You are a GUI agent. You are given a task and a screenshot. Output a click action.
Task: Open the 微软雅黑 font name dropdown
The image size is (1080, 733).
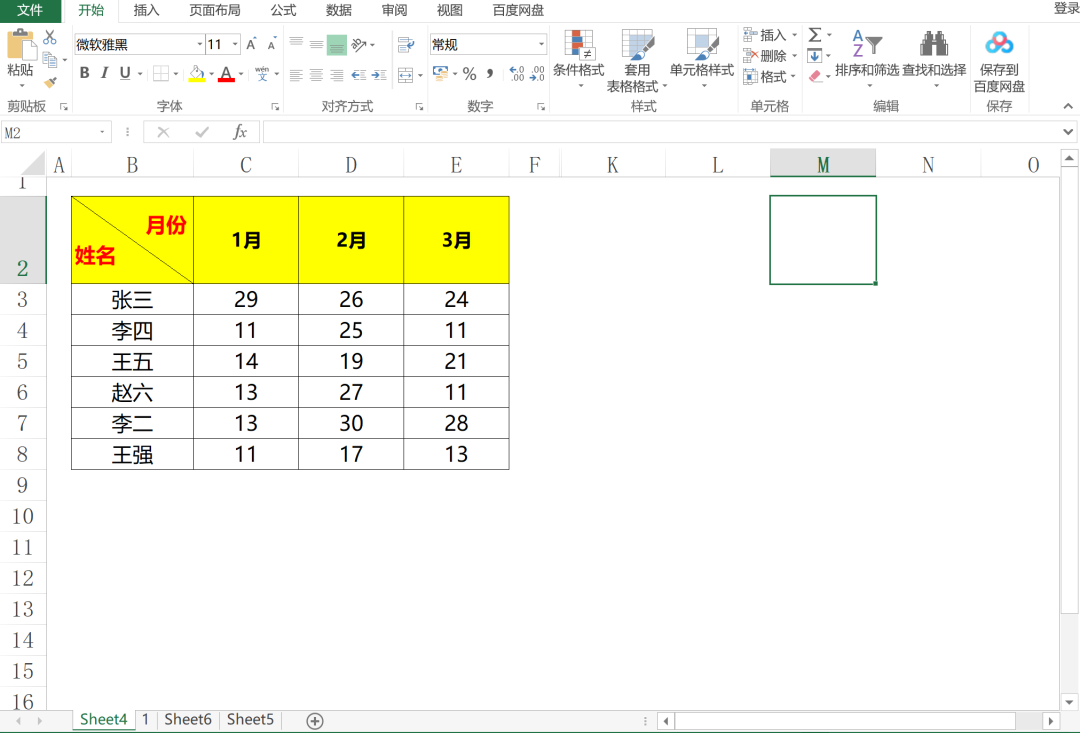(x=200, y=45)
